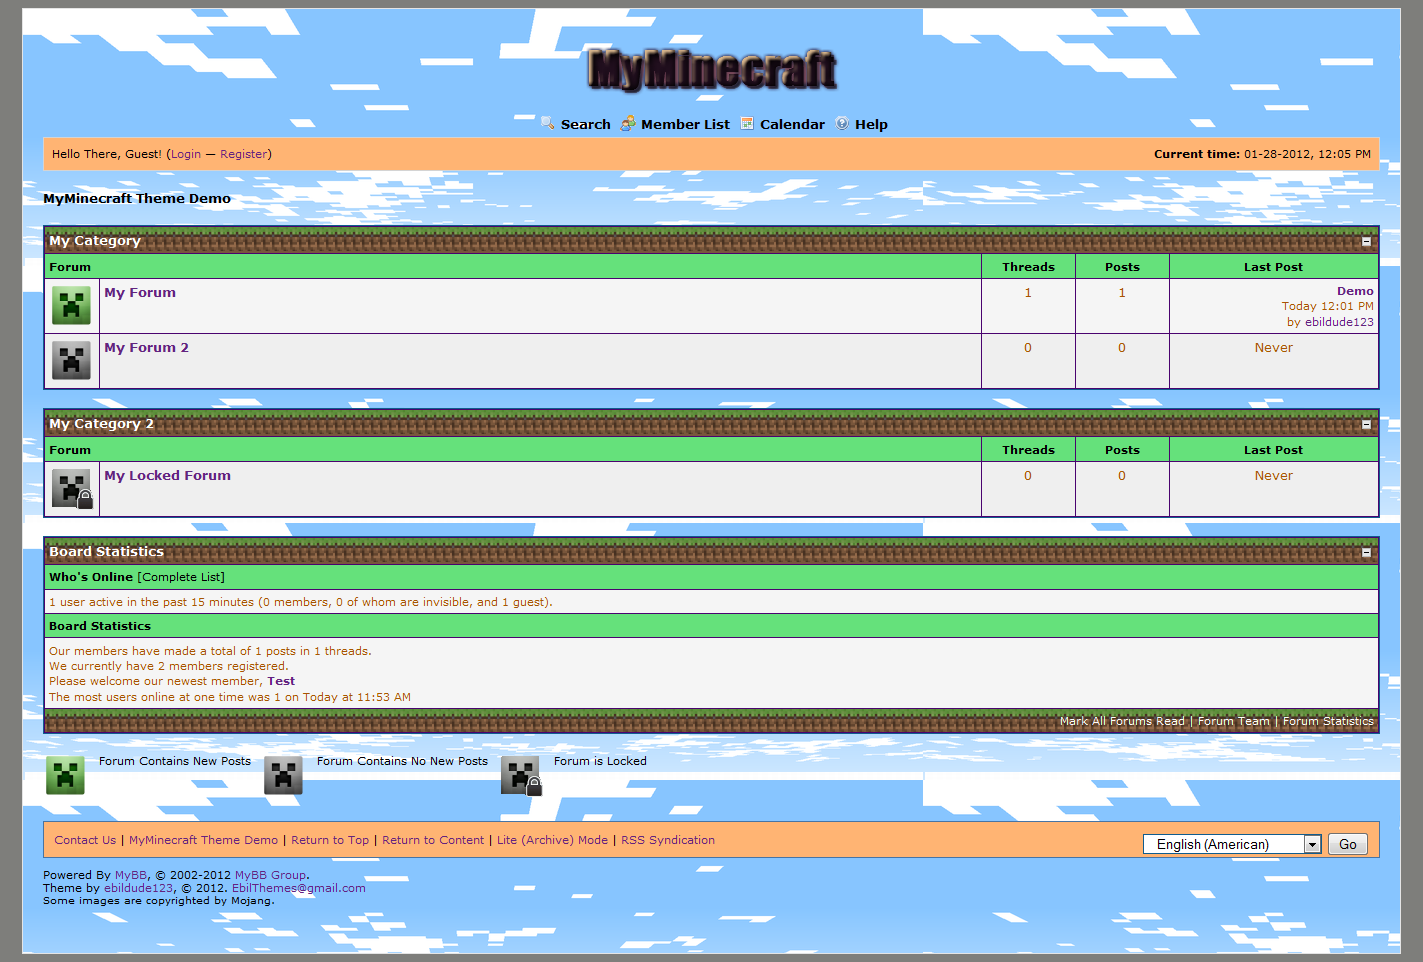1423x962 pixels.
Task: Open the Forum Statistics page
Action: click(1328, 721)
